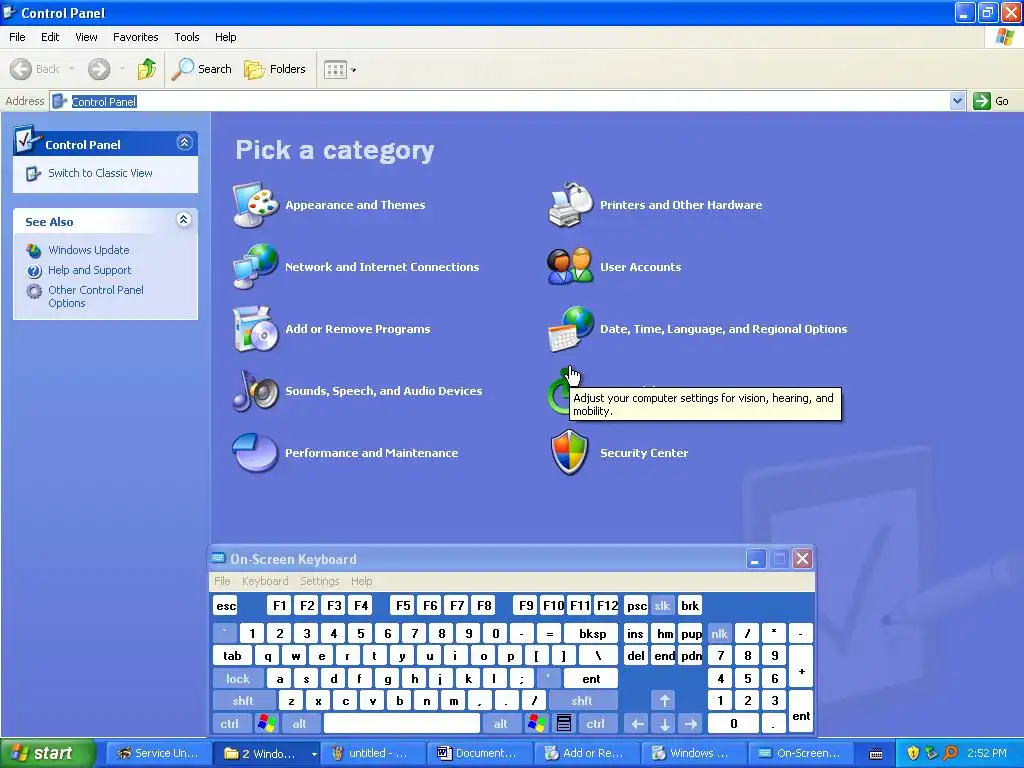Open the Help and Support link
The width and height of the screenshot is (1024, 768).
pyautogui.click(x=89, y=270)
